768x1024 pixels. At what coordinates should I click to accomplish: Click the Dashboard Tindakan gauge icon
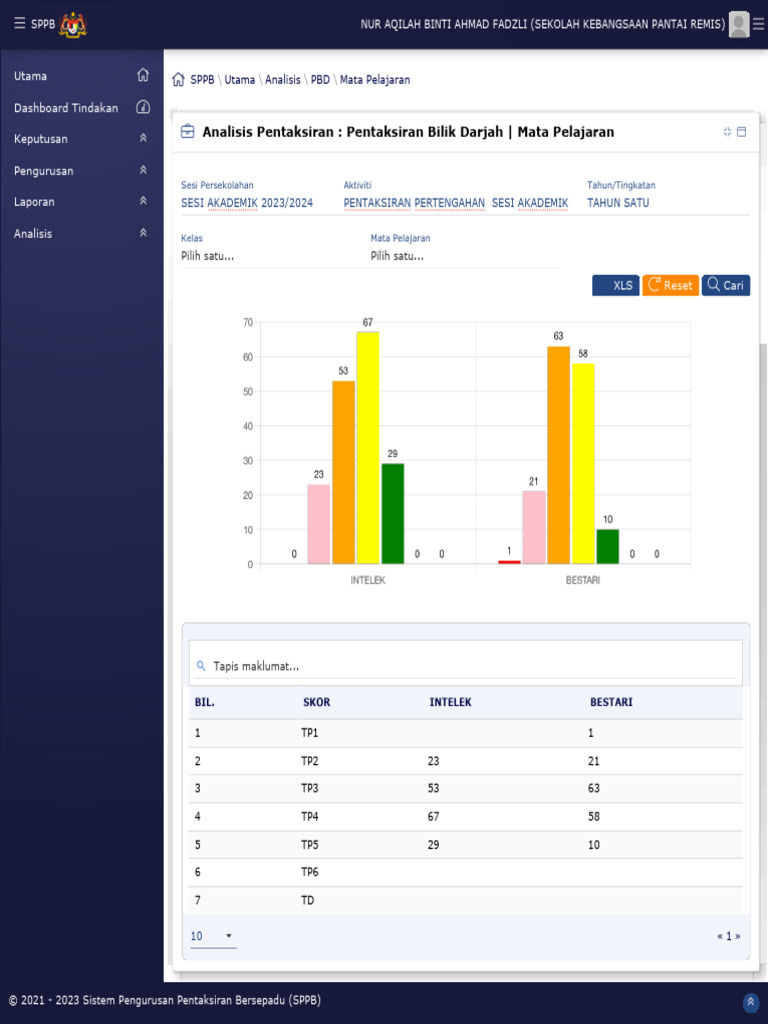[143, 108]
